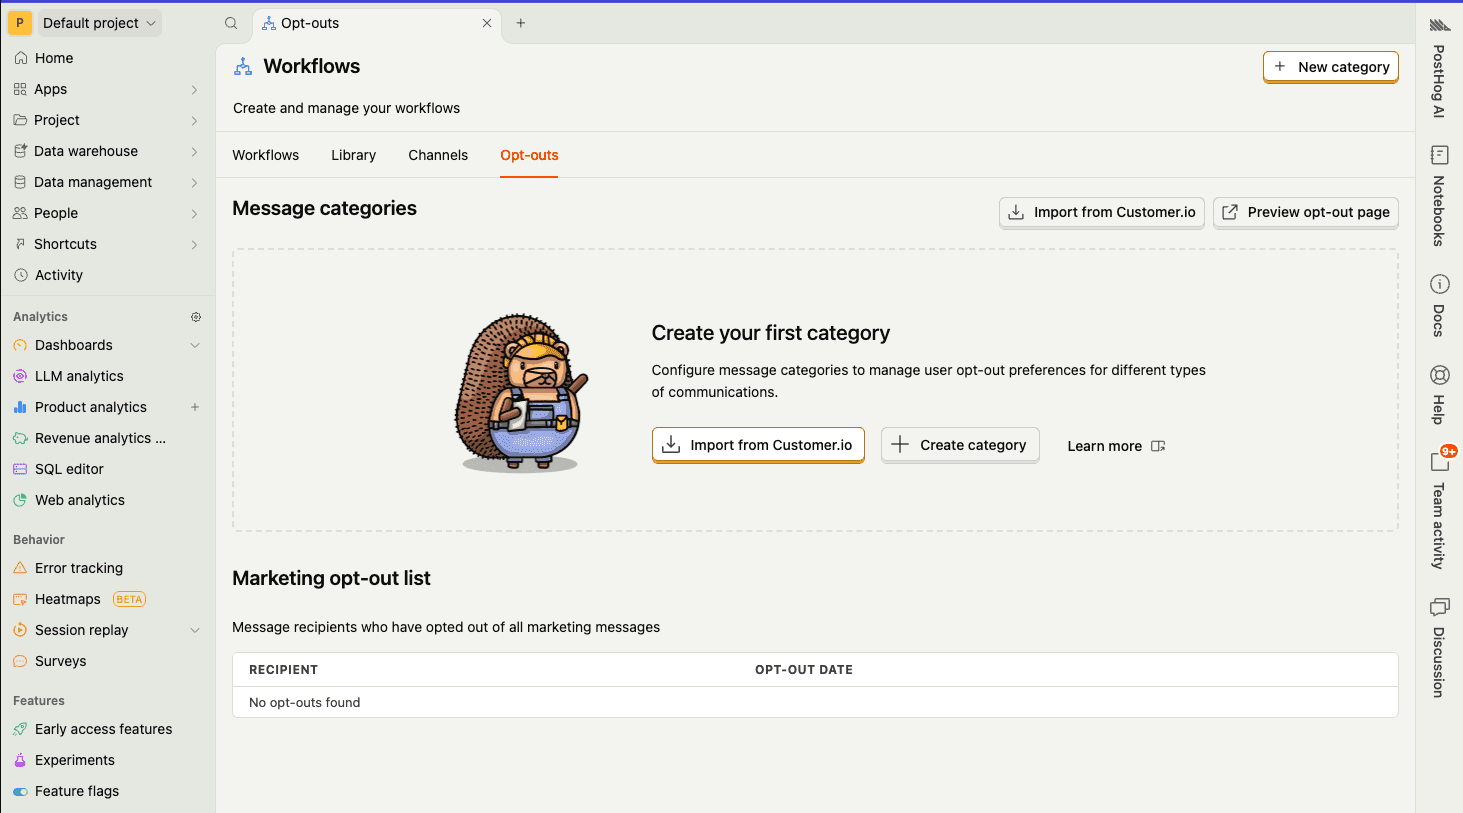
Task: Select the SQL editor icon
Action: [20, 468]
